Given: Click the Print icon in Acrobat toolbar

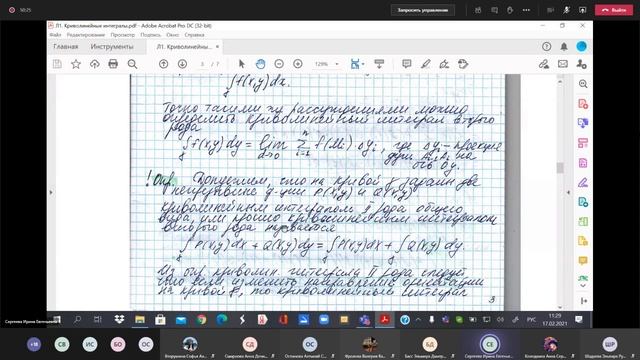Looking at the screenshot, I should coord(113,64).
